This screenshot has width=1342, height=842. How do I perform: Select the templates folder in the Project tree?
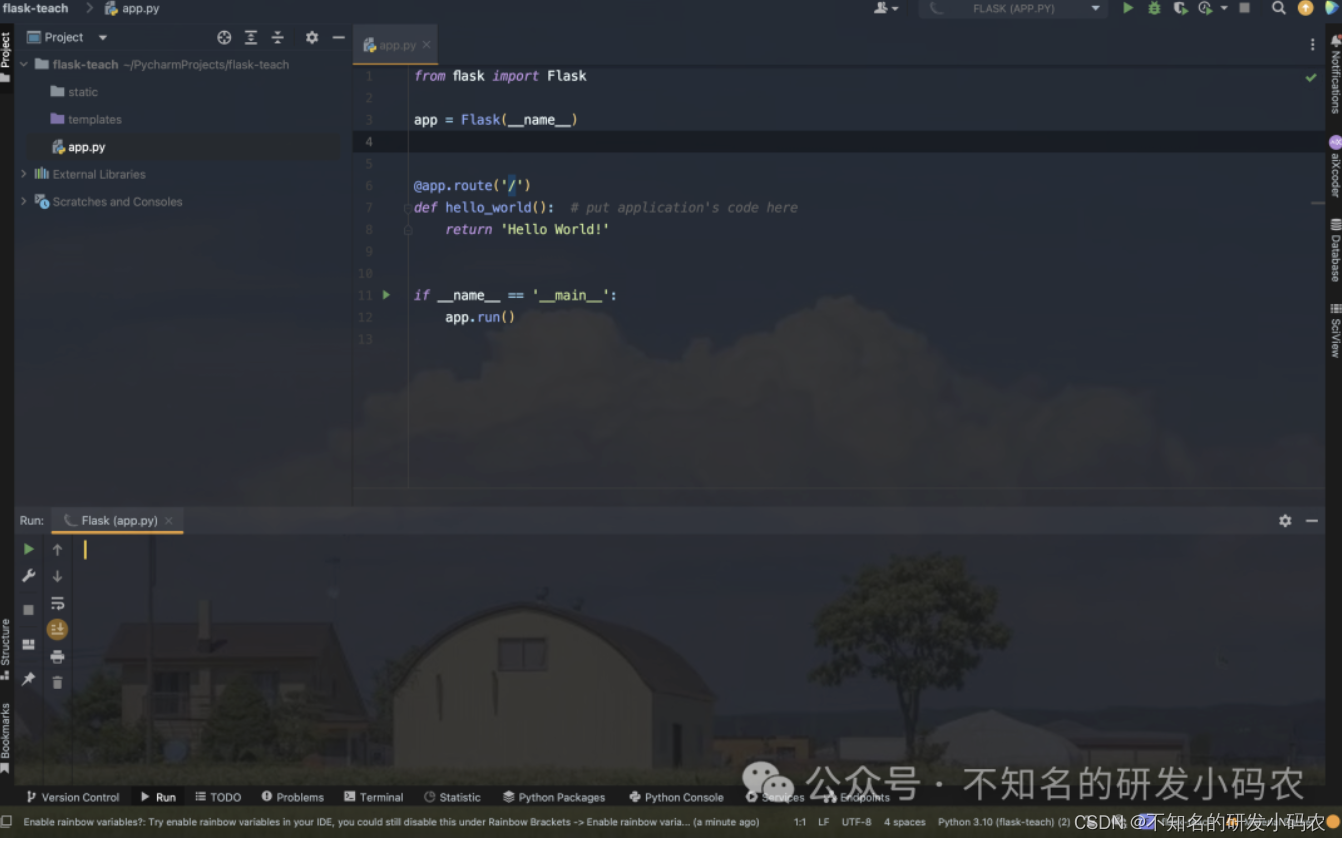(95, 119)
